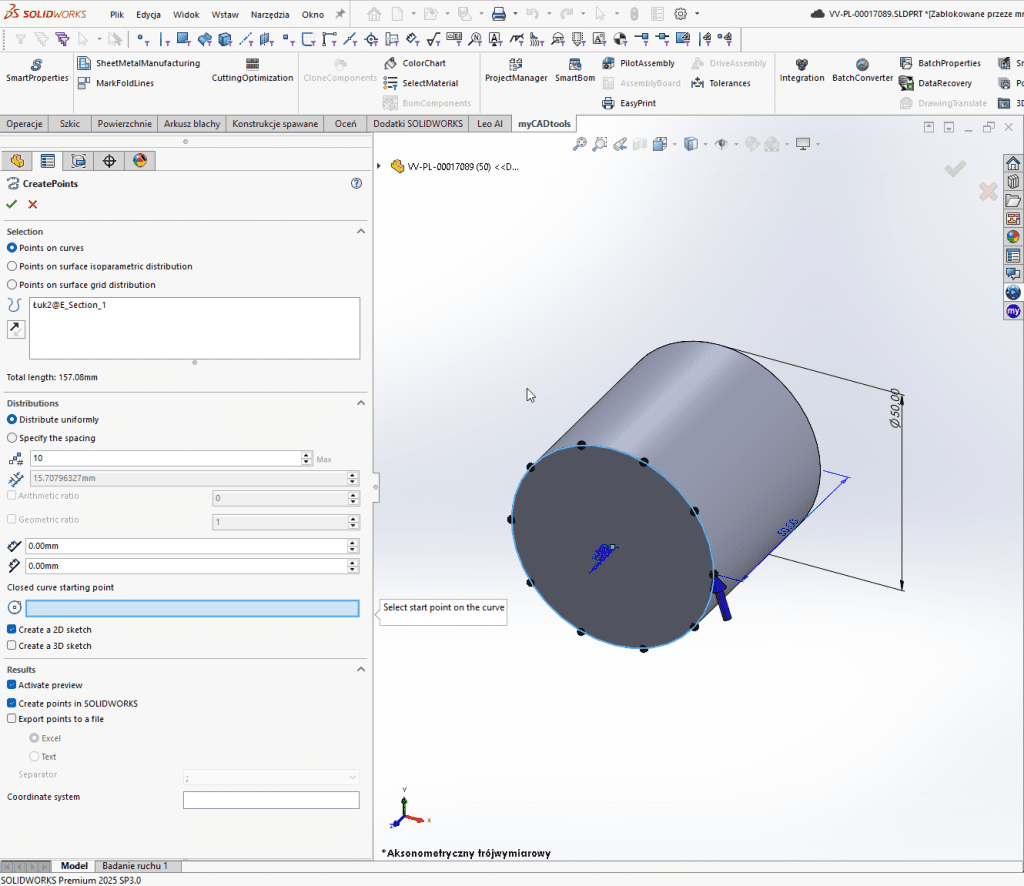Open ColorChart tool
This screenshot has width=1024, height=886.
point(415,63)
